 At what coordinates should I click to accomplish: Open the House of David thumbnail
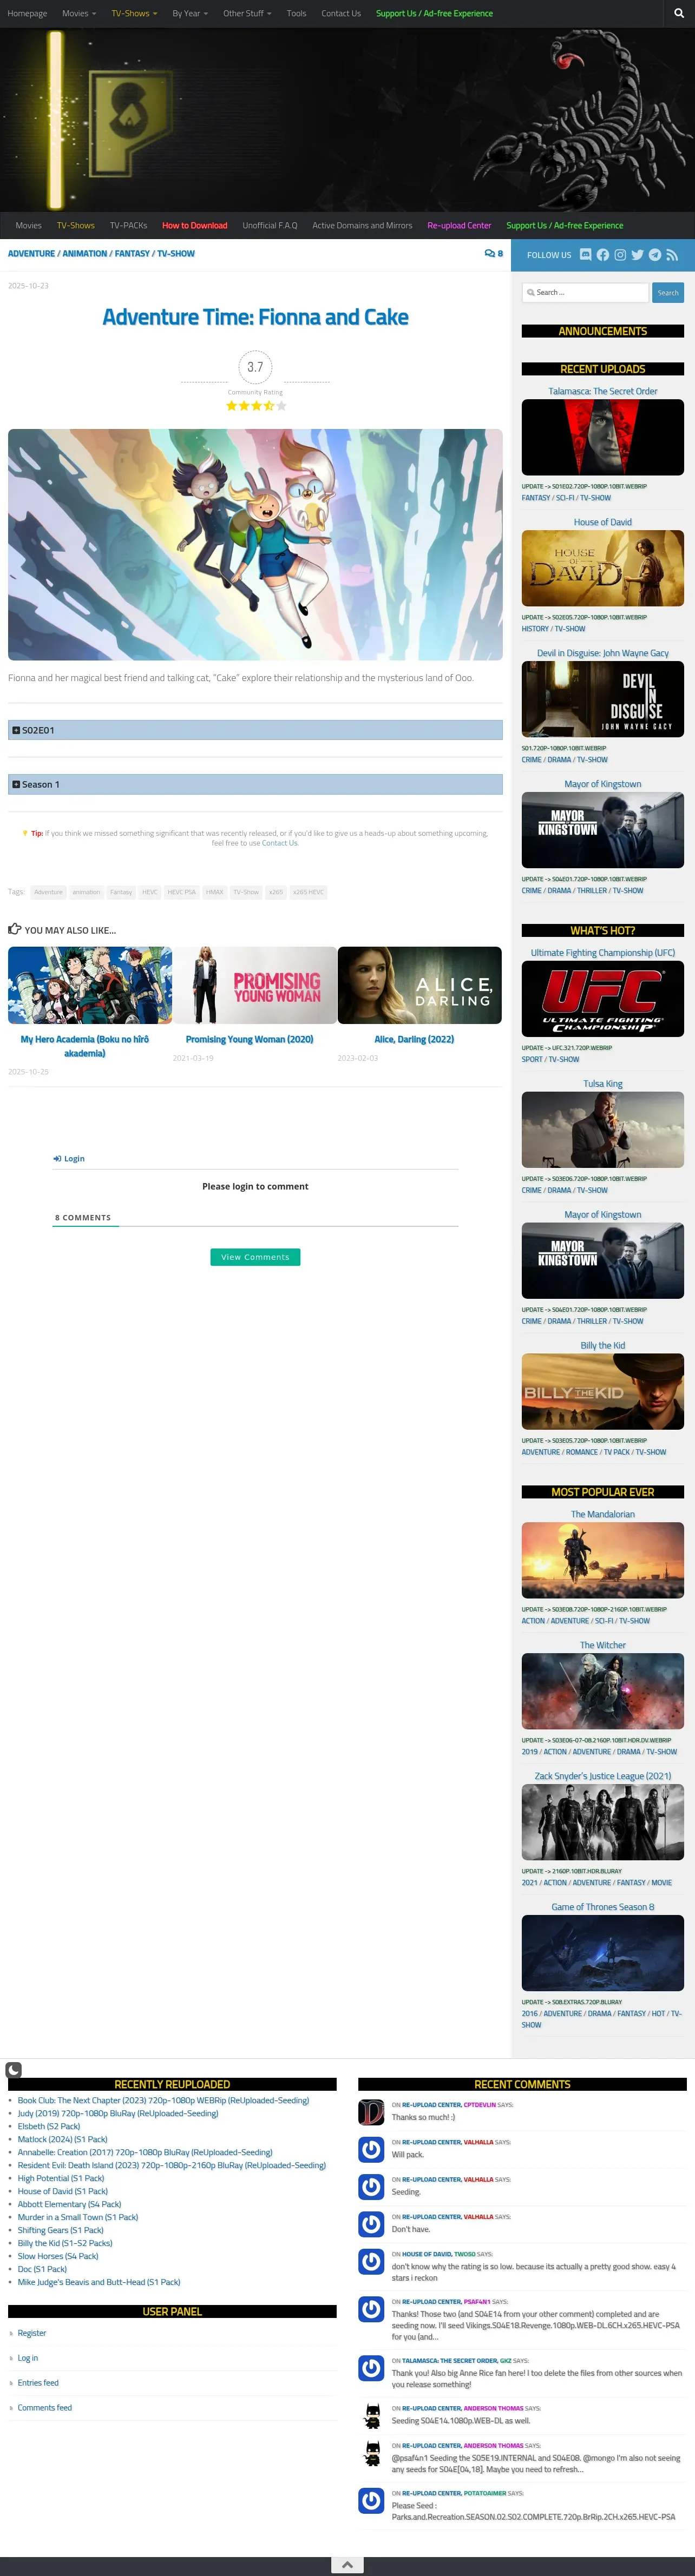[603, 568]
